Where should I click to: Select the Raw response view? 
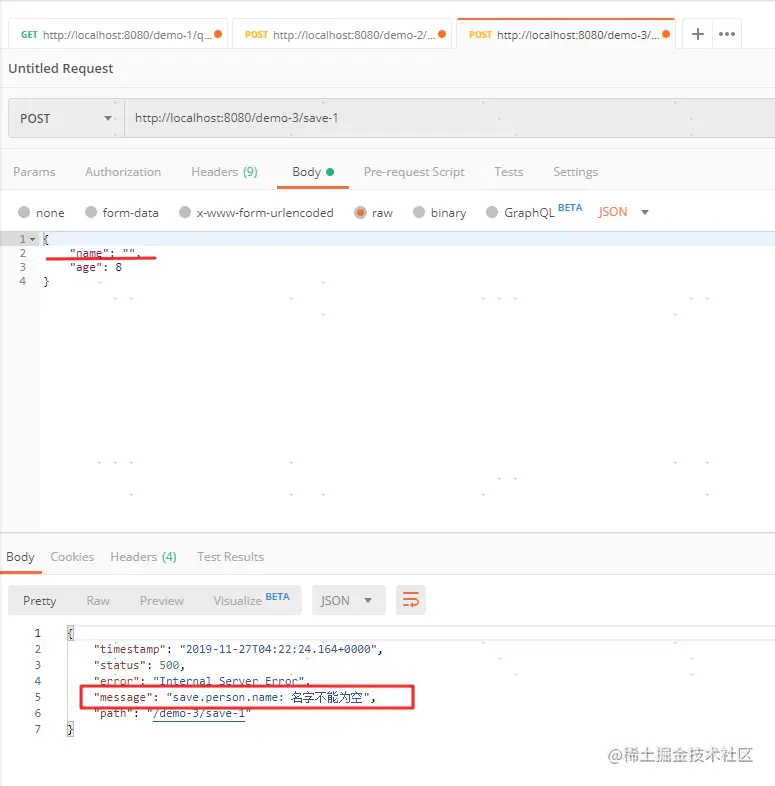pos(98,601)
